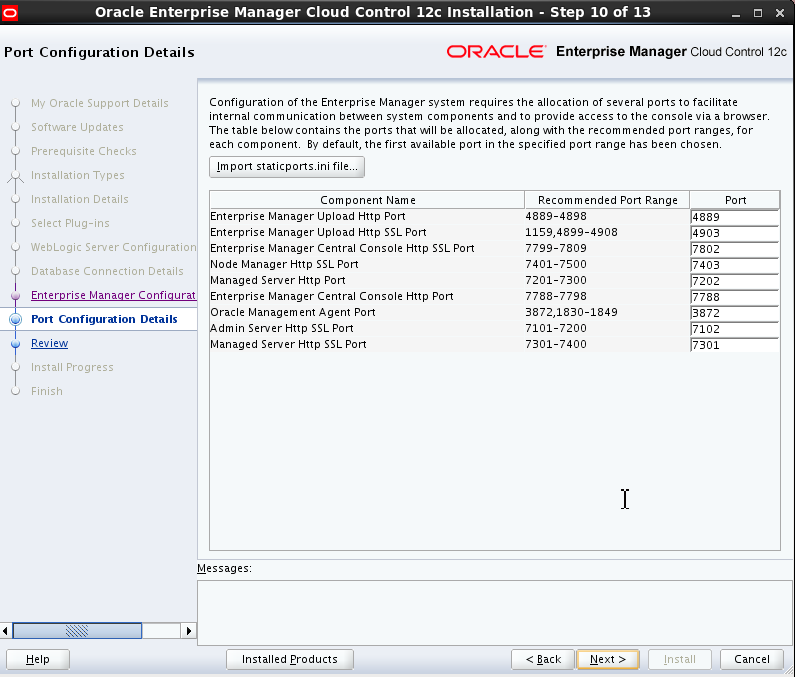Click Installation Details step
The image size is (795, 677).
click(80, 199)
